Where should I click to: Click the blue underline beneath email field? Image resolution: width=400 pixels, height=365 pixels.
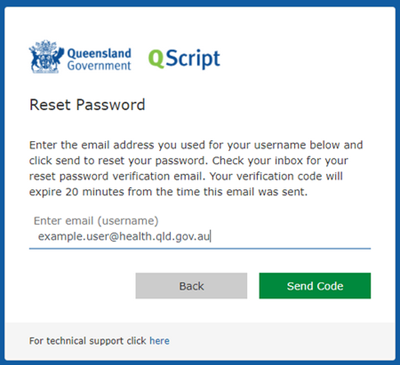pos(200,248)
